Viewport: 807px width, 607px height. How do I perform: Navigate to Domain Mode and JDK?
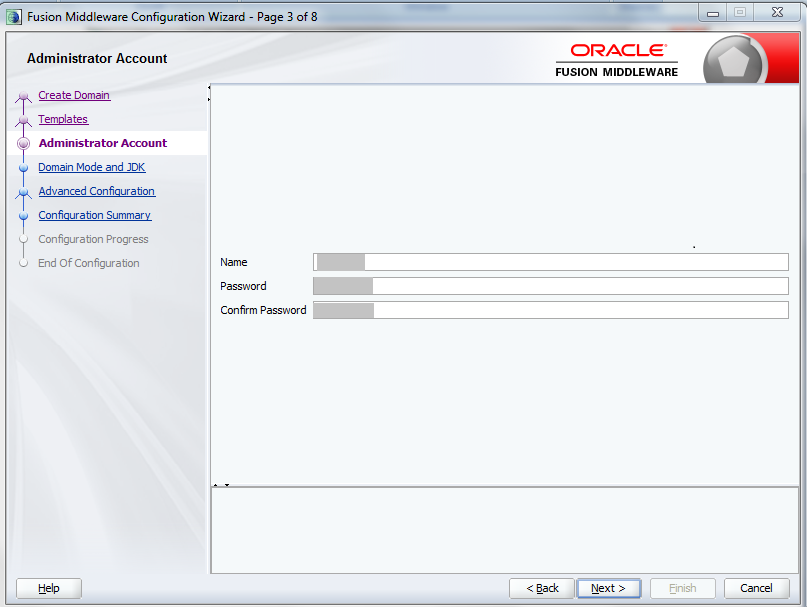pos(91,167)
